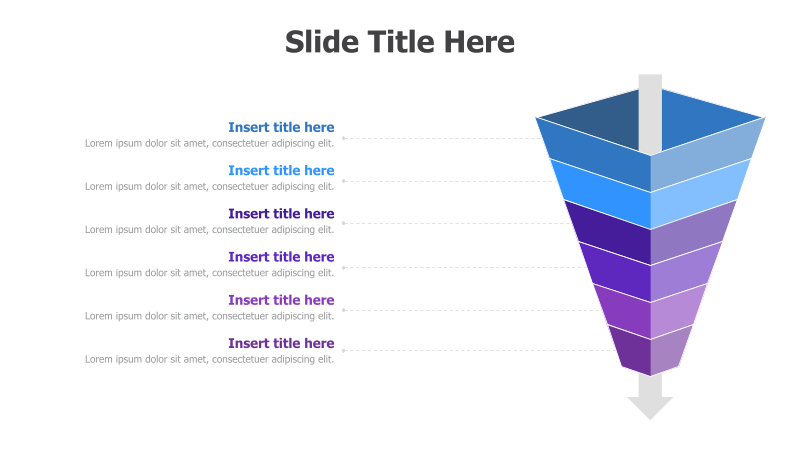
Task: Select the Lorem ipsum text under the first title
Action: tap(209, 143)
